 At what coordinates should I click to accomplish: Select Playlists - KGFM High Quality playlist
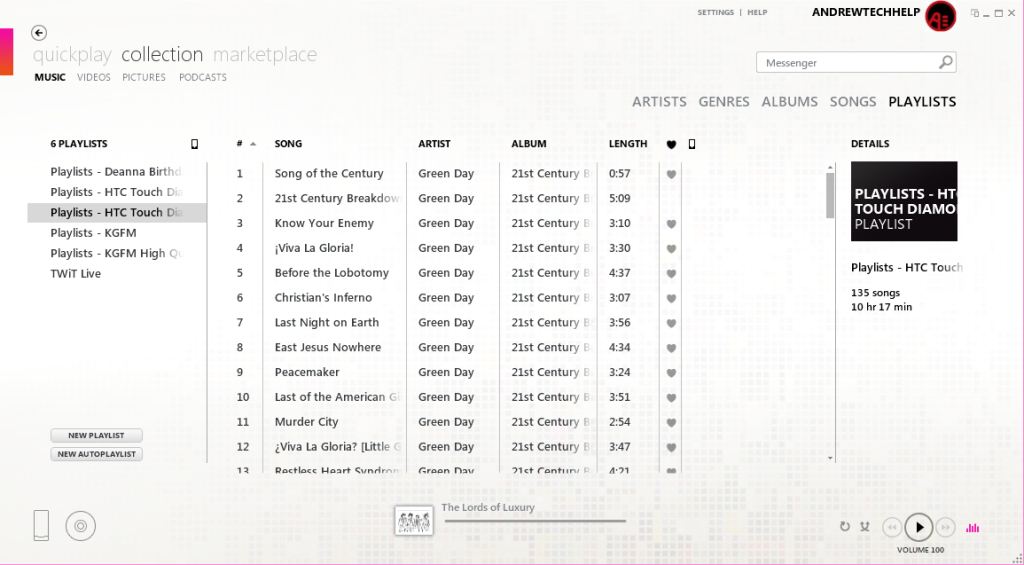(x=116, y=253)
